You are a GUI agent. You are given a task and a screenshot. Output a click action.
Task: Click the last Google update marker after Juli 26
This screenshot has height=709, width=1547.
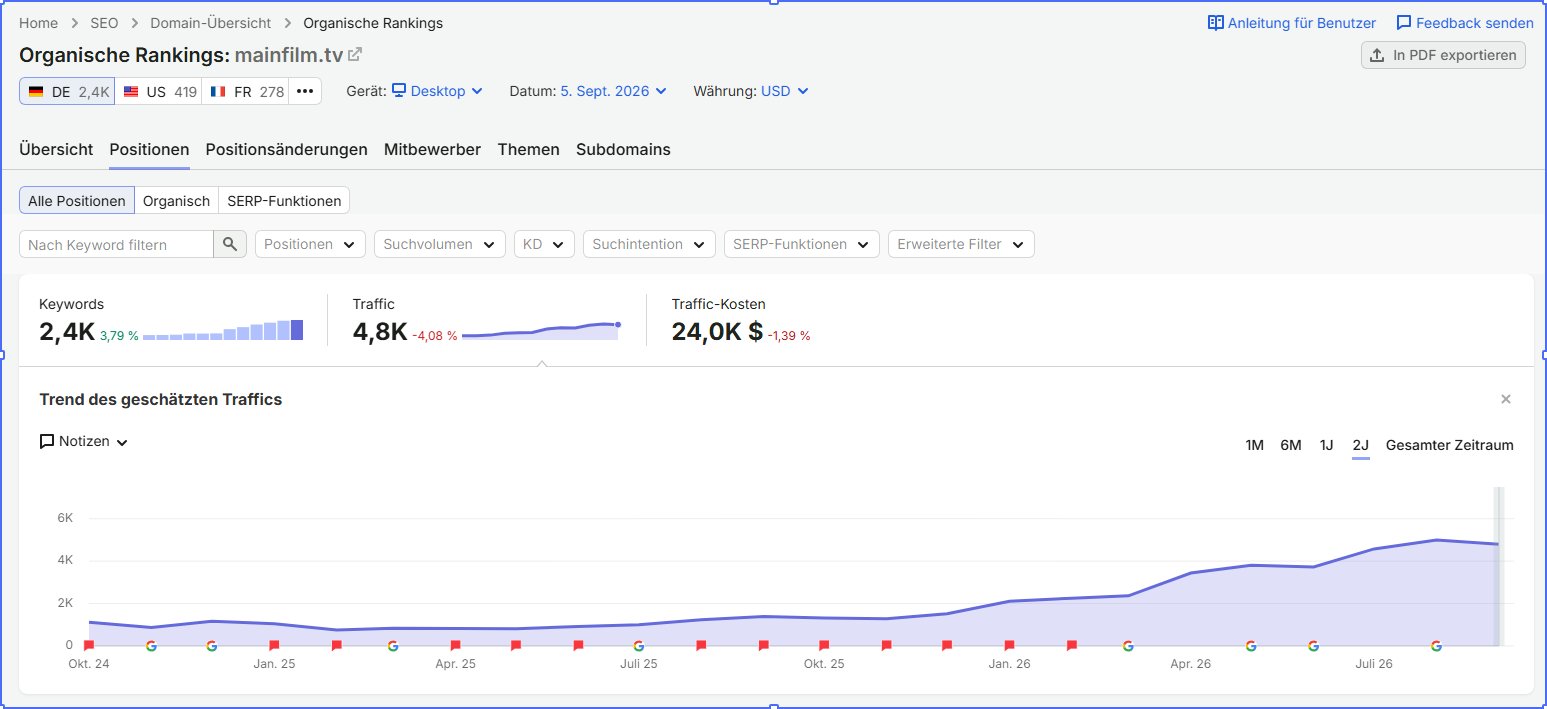tap(1436, 646)
